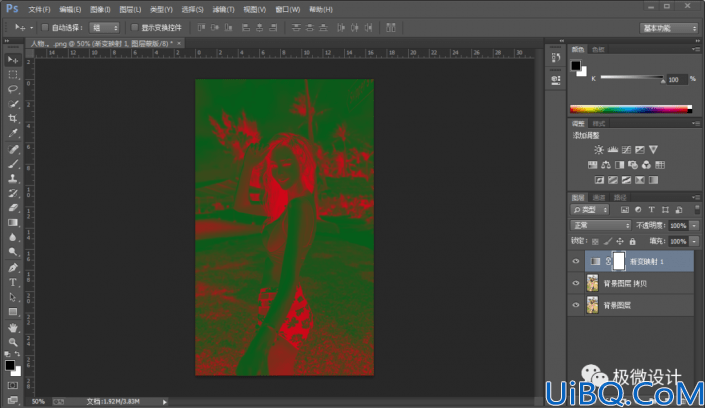The width and height of the screenshot is (705, 408).
Task: Open the 图像(I) menu
Action: (100, 9)
